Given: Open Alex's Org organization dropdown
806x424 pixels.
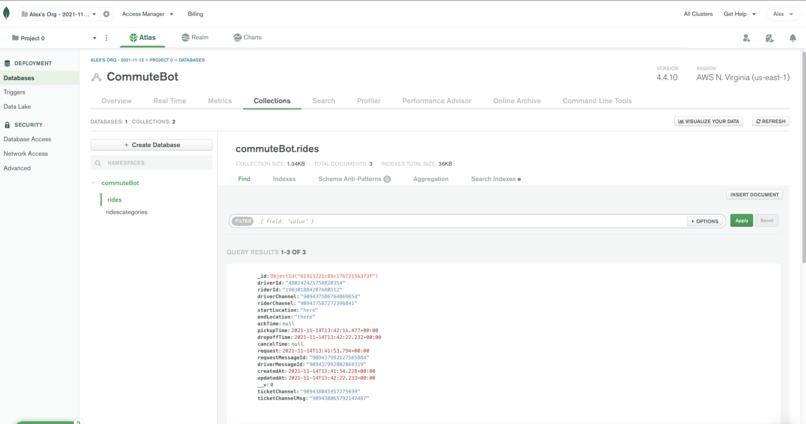Looking at the screenshot, I should coord(59,14).
